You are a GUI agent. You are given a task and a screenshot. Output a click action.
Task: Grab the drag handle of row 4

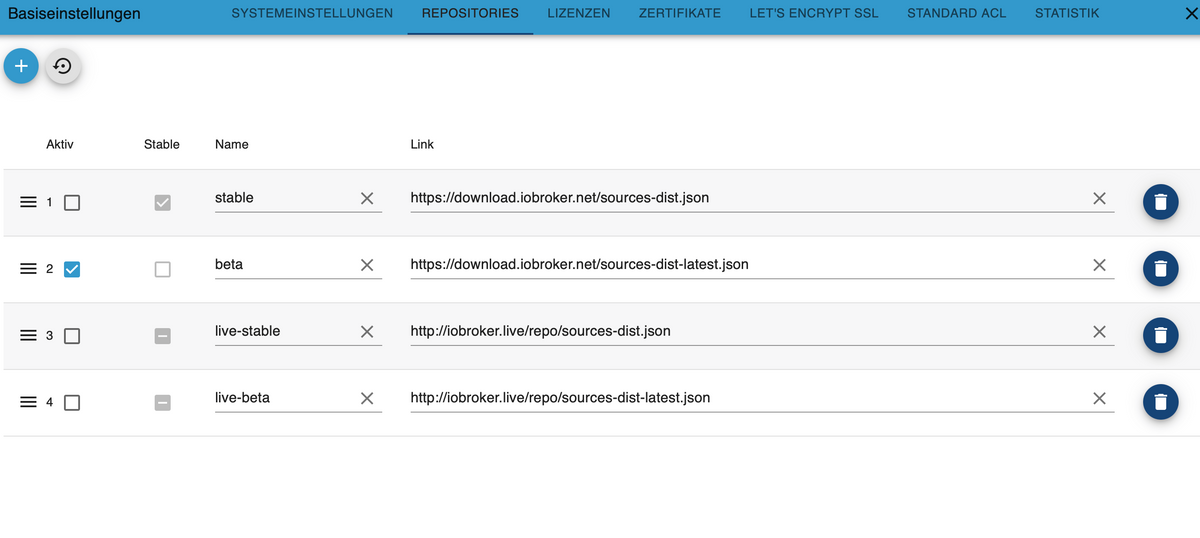pos(29,403)
